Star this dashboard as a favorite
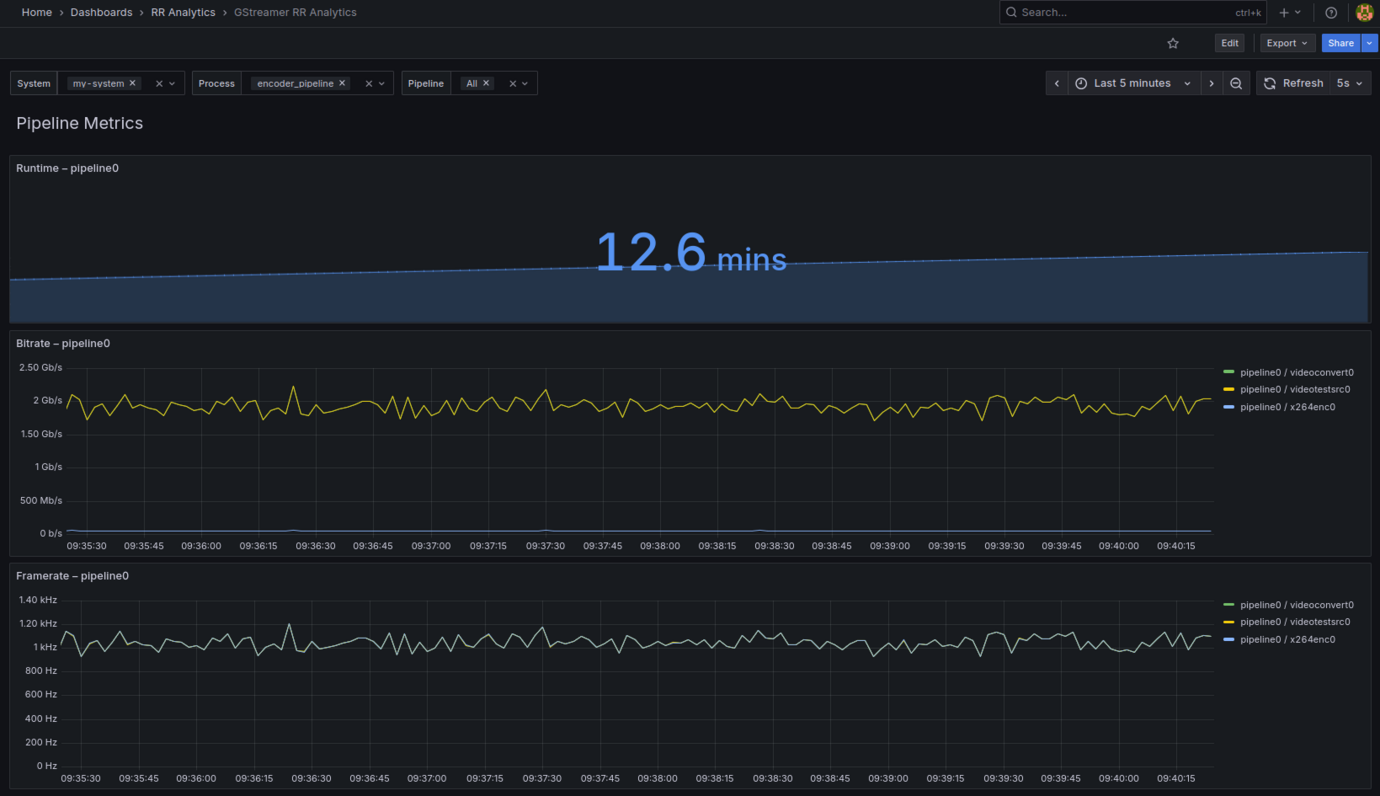 (1173, 43)
